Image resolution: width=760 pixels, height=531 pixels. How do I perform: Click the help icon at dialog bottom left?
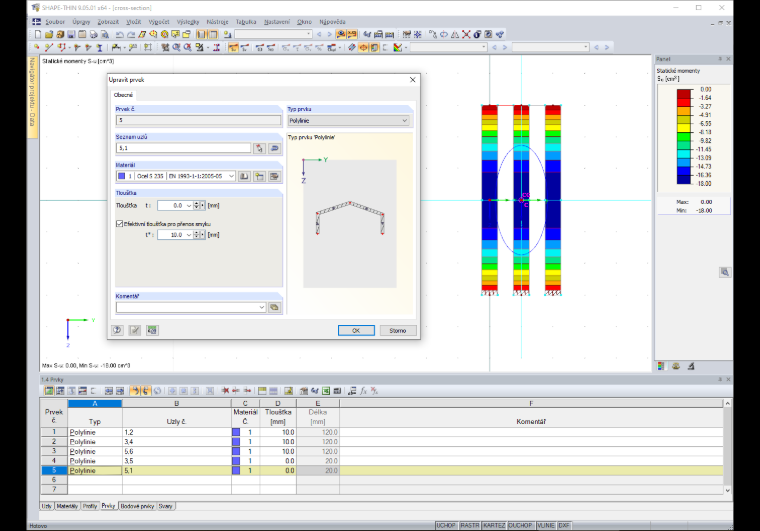tap(117, 330)
